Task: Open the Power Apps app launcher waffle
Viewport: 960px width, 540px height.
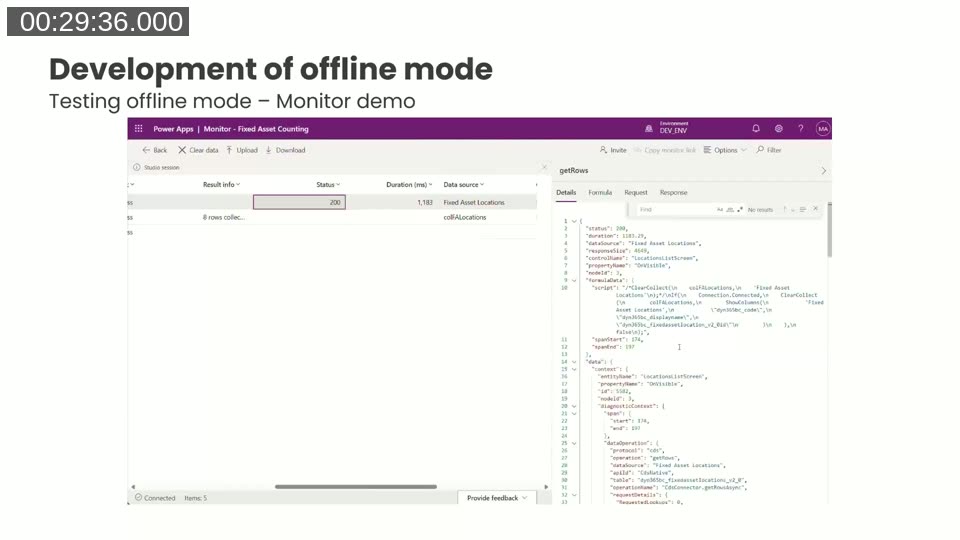Action: pos(138,129)
